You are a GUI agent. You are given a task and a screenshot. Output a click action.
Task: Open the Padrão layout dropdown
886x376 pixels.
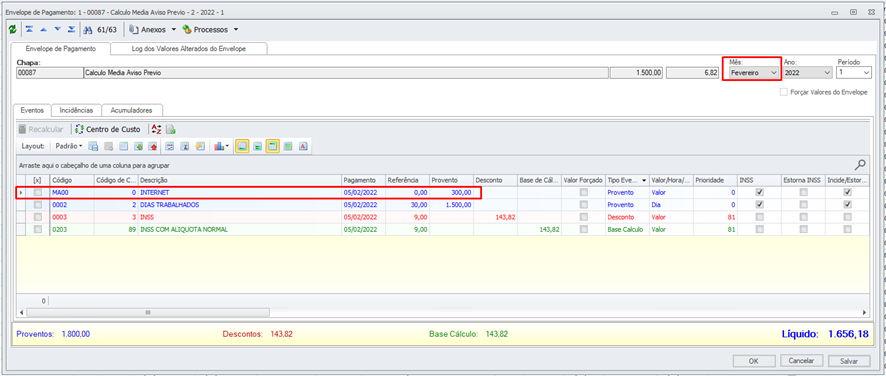[69, 146]
